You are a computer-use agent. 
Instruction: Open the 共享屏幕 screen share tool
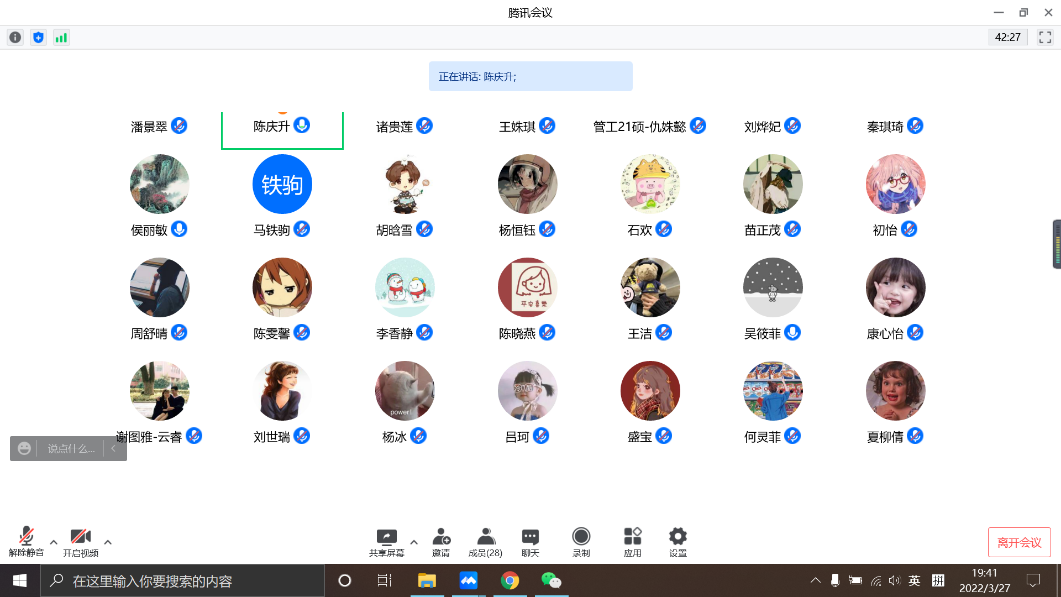click(x=386, y=541)
